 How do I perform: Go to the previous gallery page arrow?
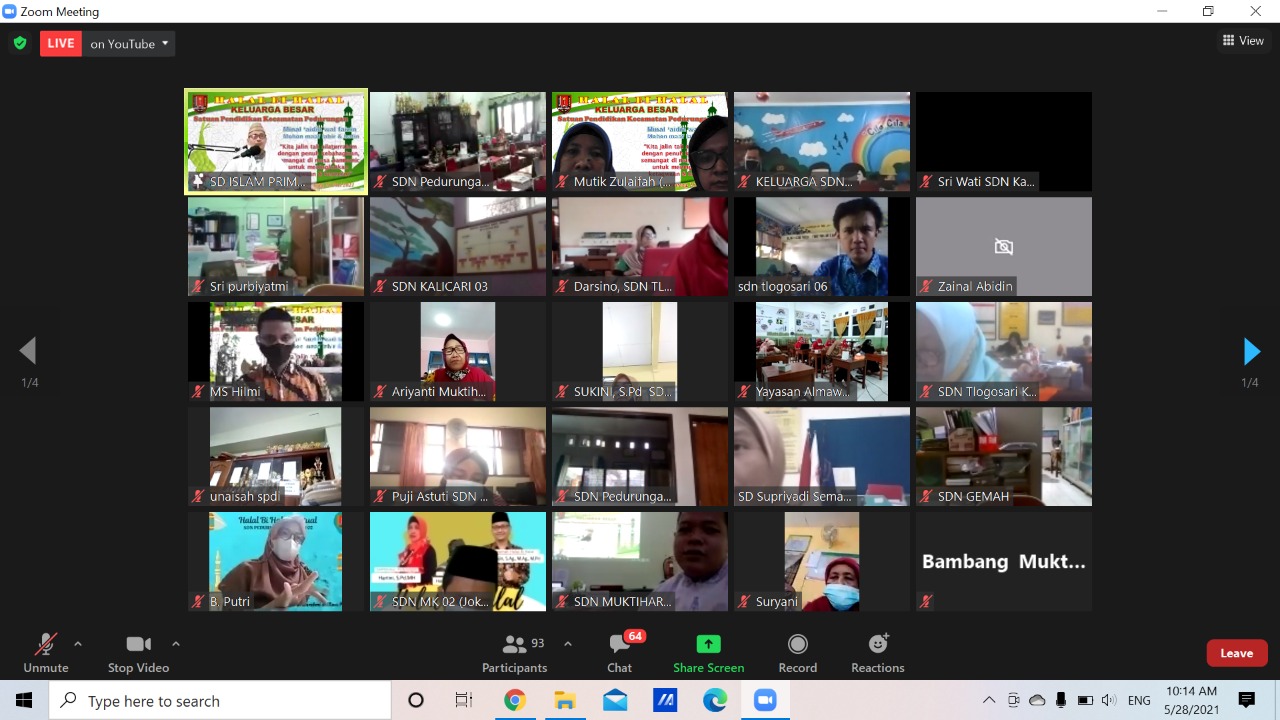(28, 351)
